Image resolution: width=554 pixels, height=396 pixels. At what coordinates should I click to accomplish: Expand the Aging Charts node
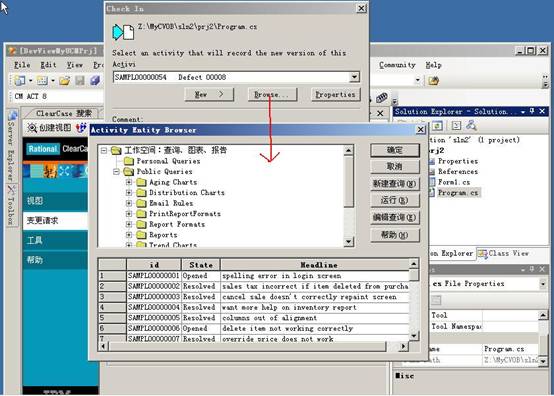pos(129,182)
